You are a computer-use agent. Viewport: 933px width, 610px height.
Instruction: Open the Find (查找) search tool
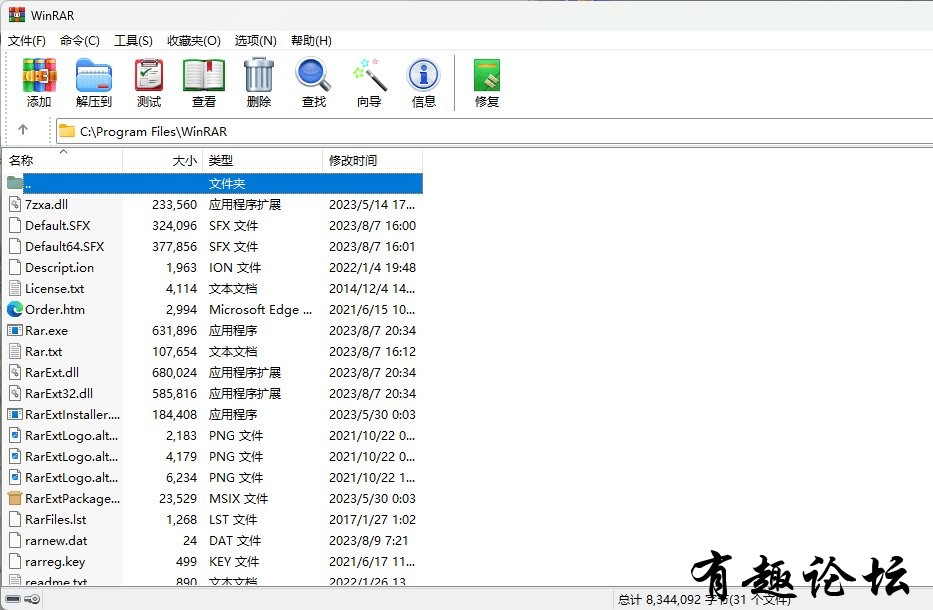[x=314, y=76]
